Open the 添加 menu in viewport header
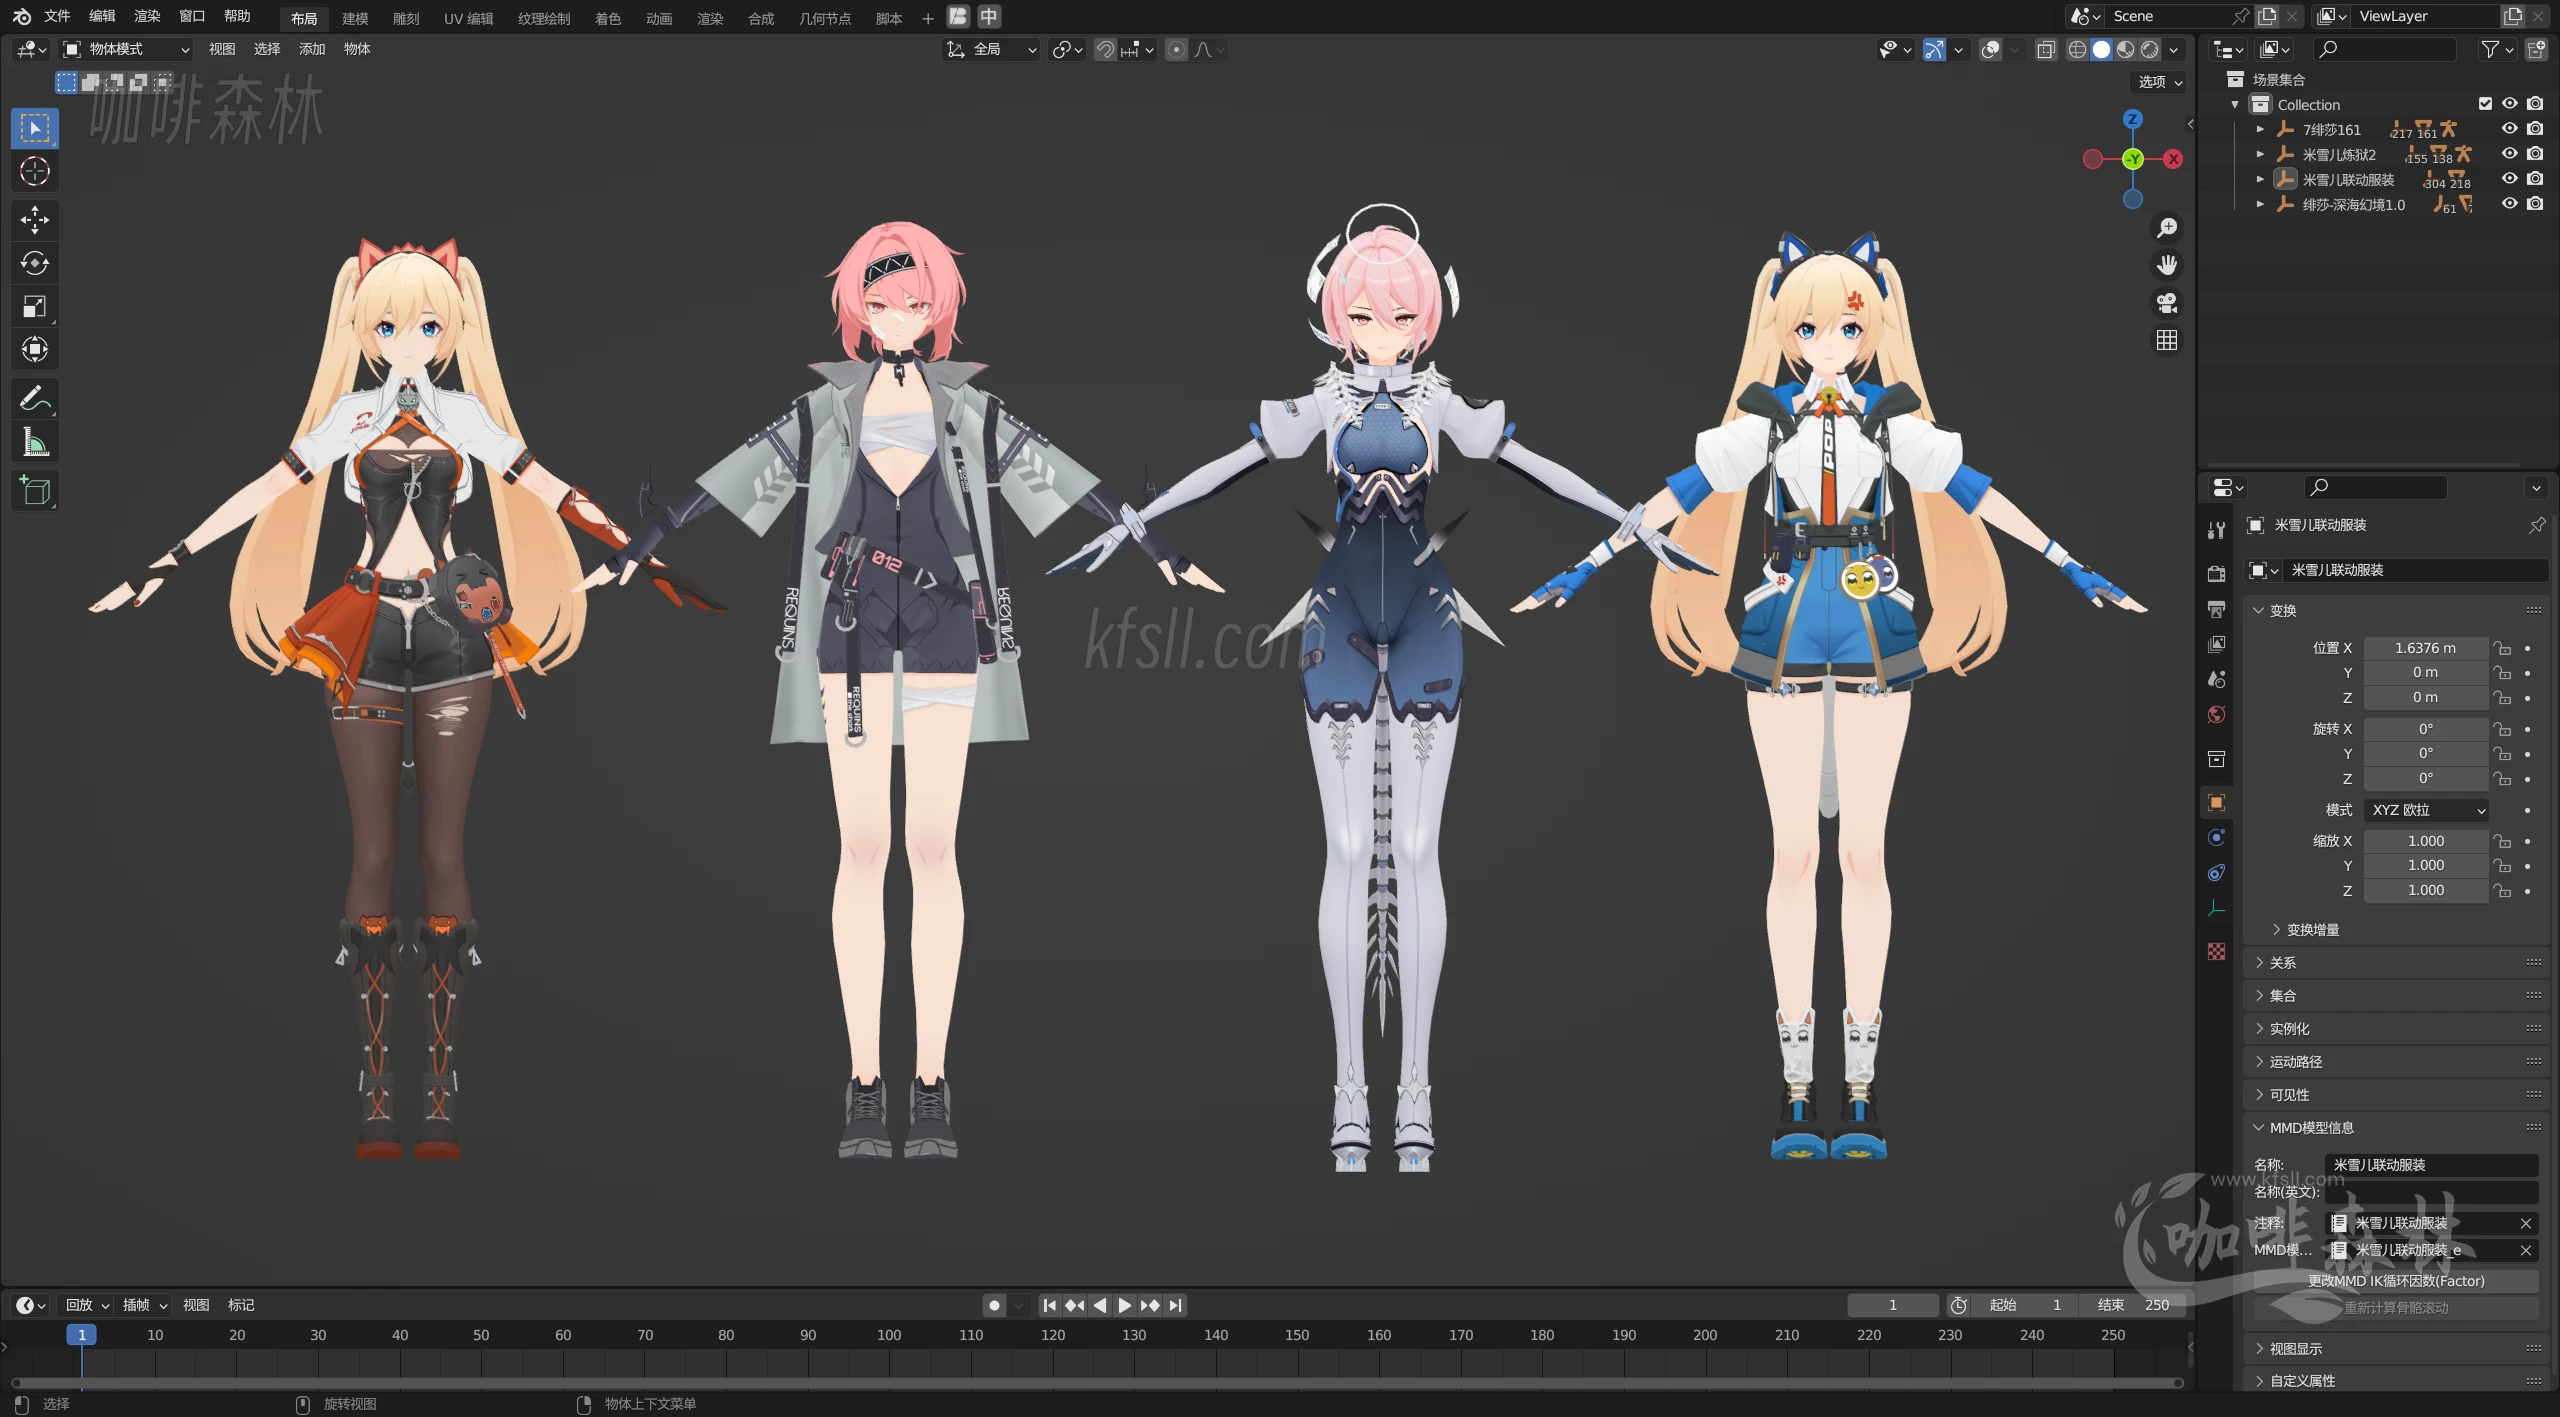The width and height of the screenshot is (2560, 1417). click(312, 49)
